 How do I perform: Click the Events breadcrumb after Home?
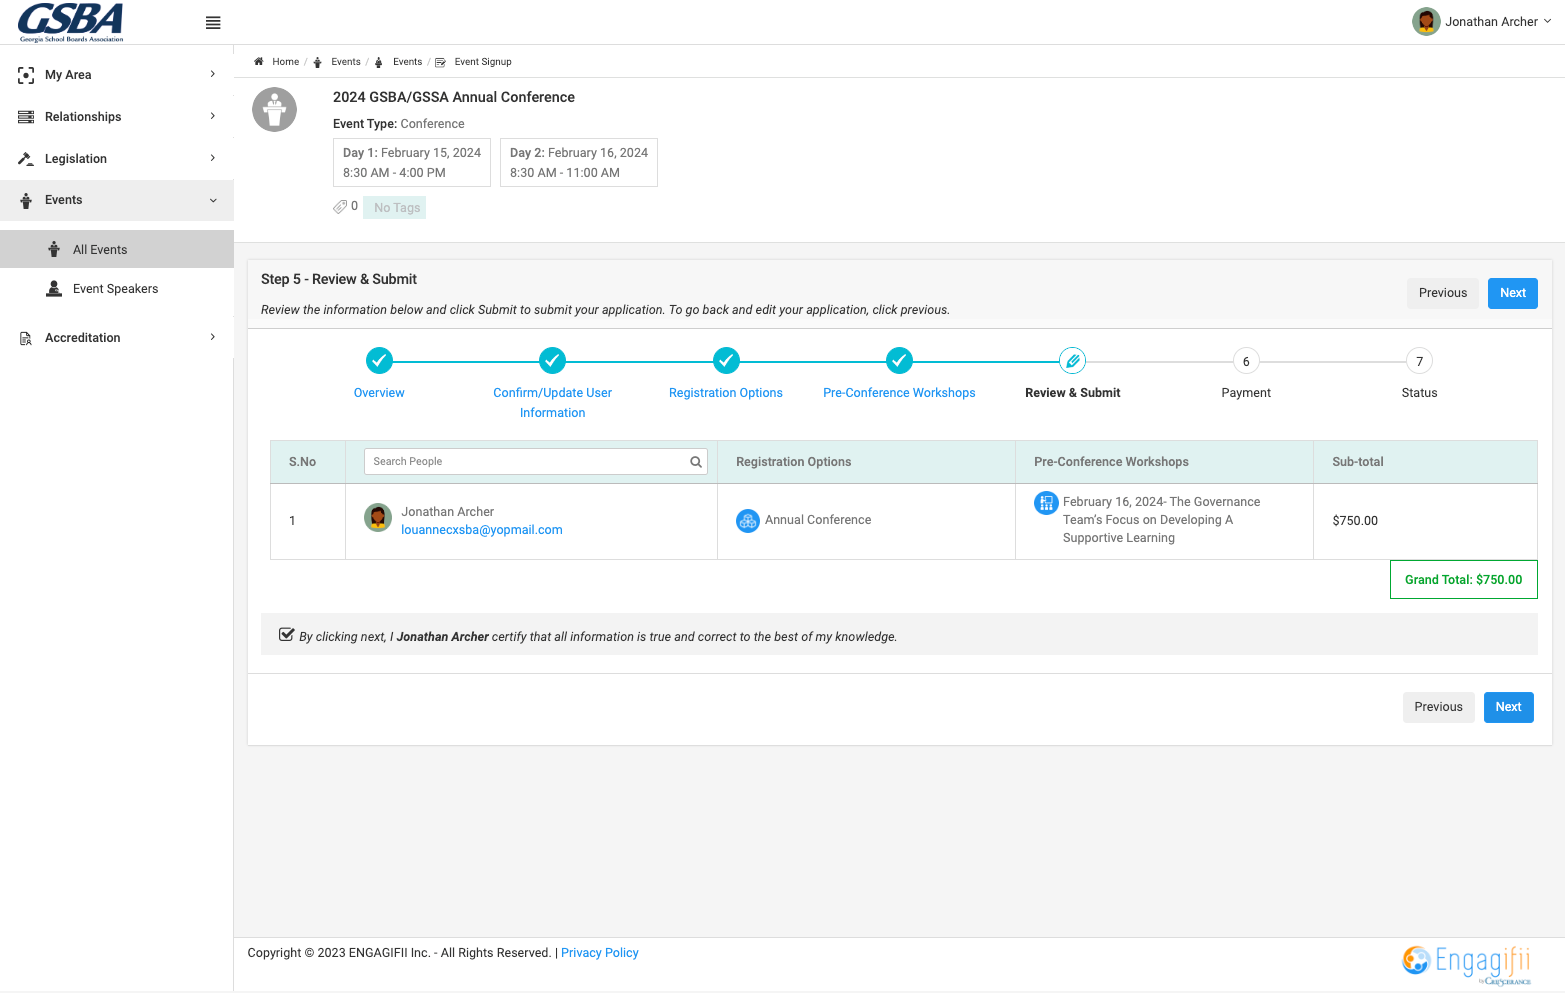[x=346, y=62]
